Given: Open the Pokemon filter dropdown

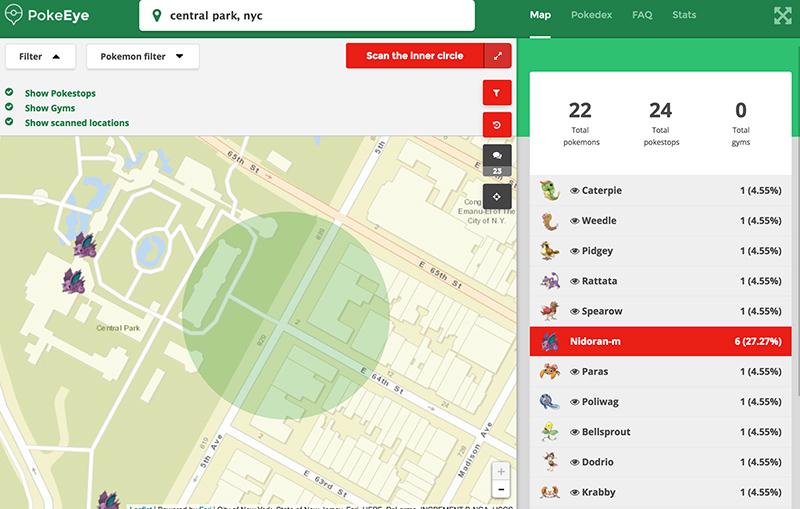Looking at the screenshot, I should (142, 56).
